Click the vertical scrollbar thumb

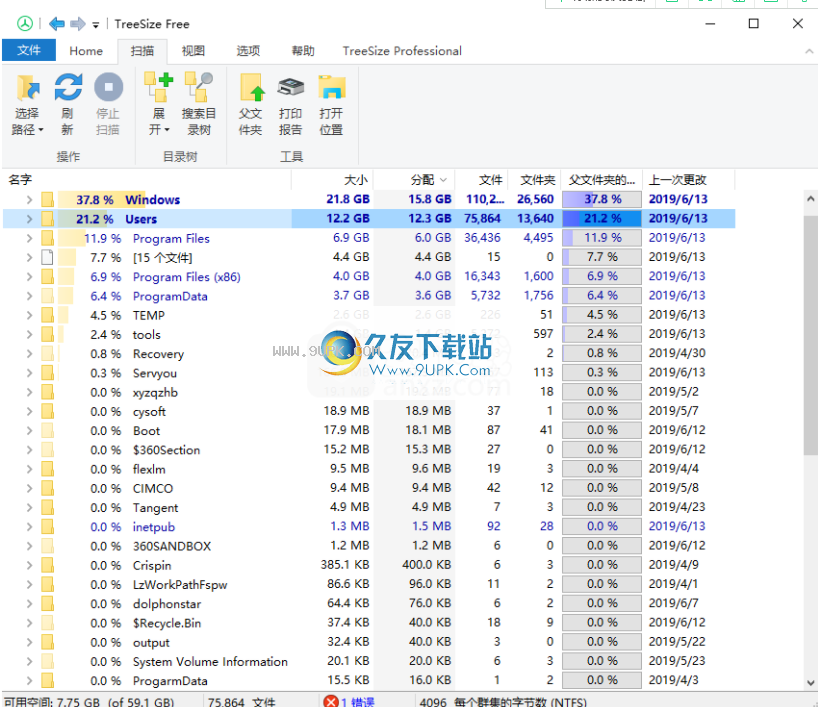click(810, 334)
